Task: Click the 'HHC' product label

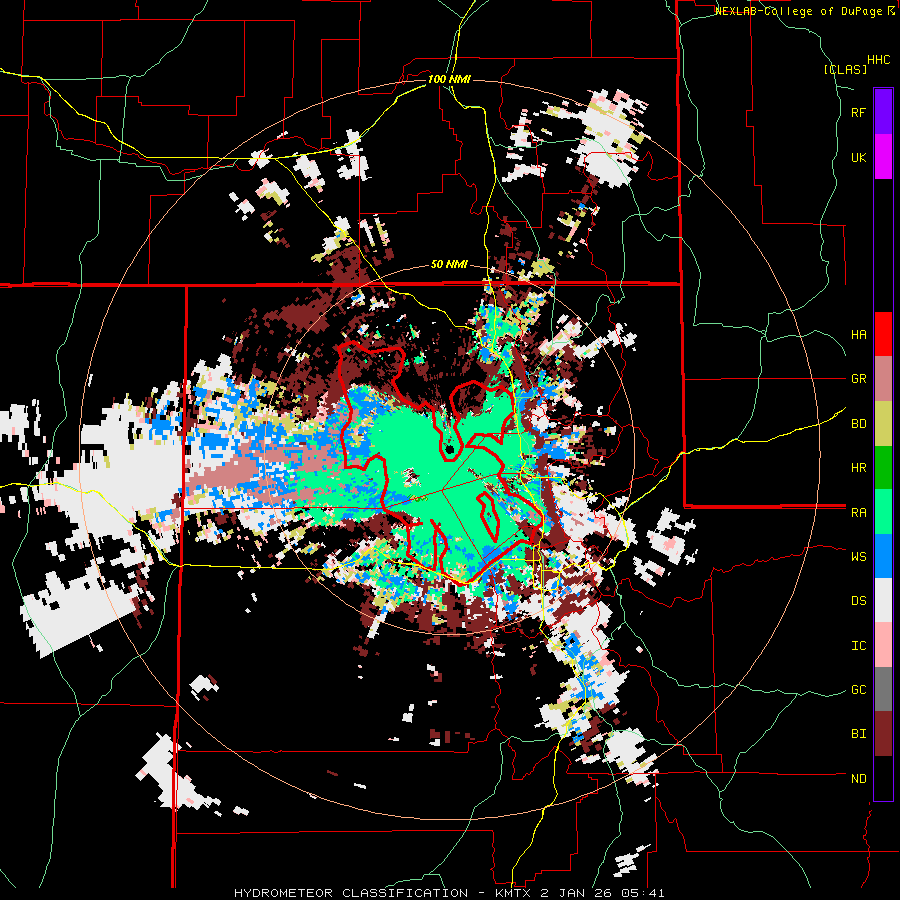Action: click(x=878, y=60)
